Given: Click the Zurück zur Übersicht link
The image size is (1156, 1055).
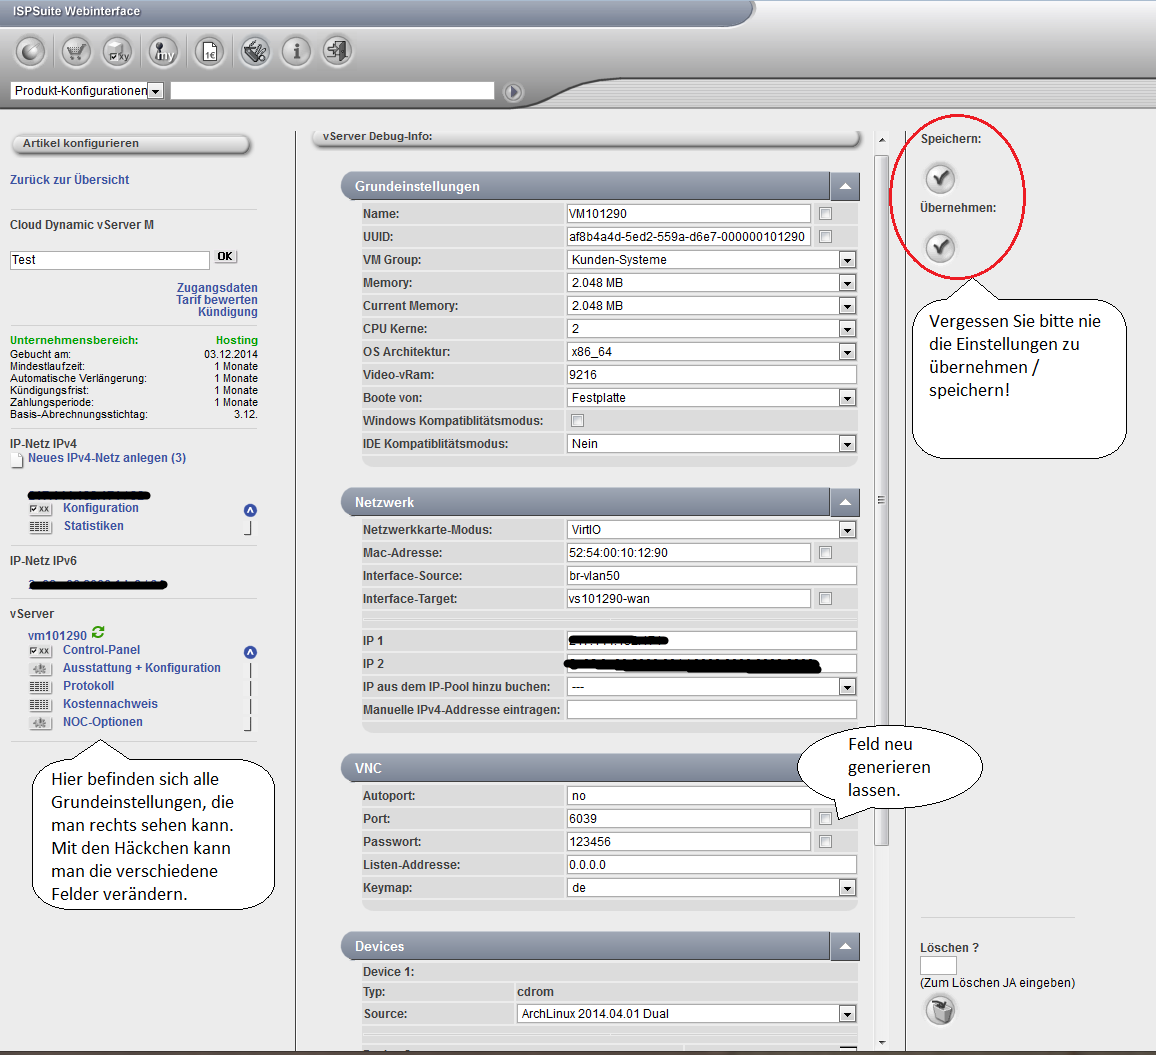Looking at the screenshot, I should point(69,180).
